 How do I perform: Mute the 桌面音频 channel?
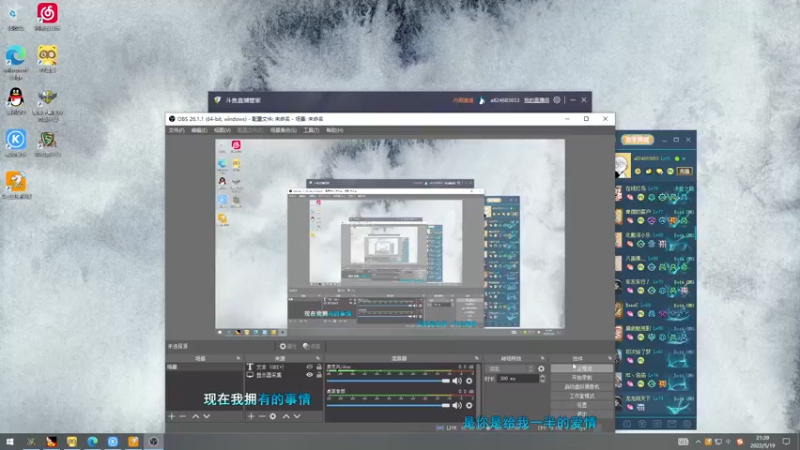click(457, 405)
